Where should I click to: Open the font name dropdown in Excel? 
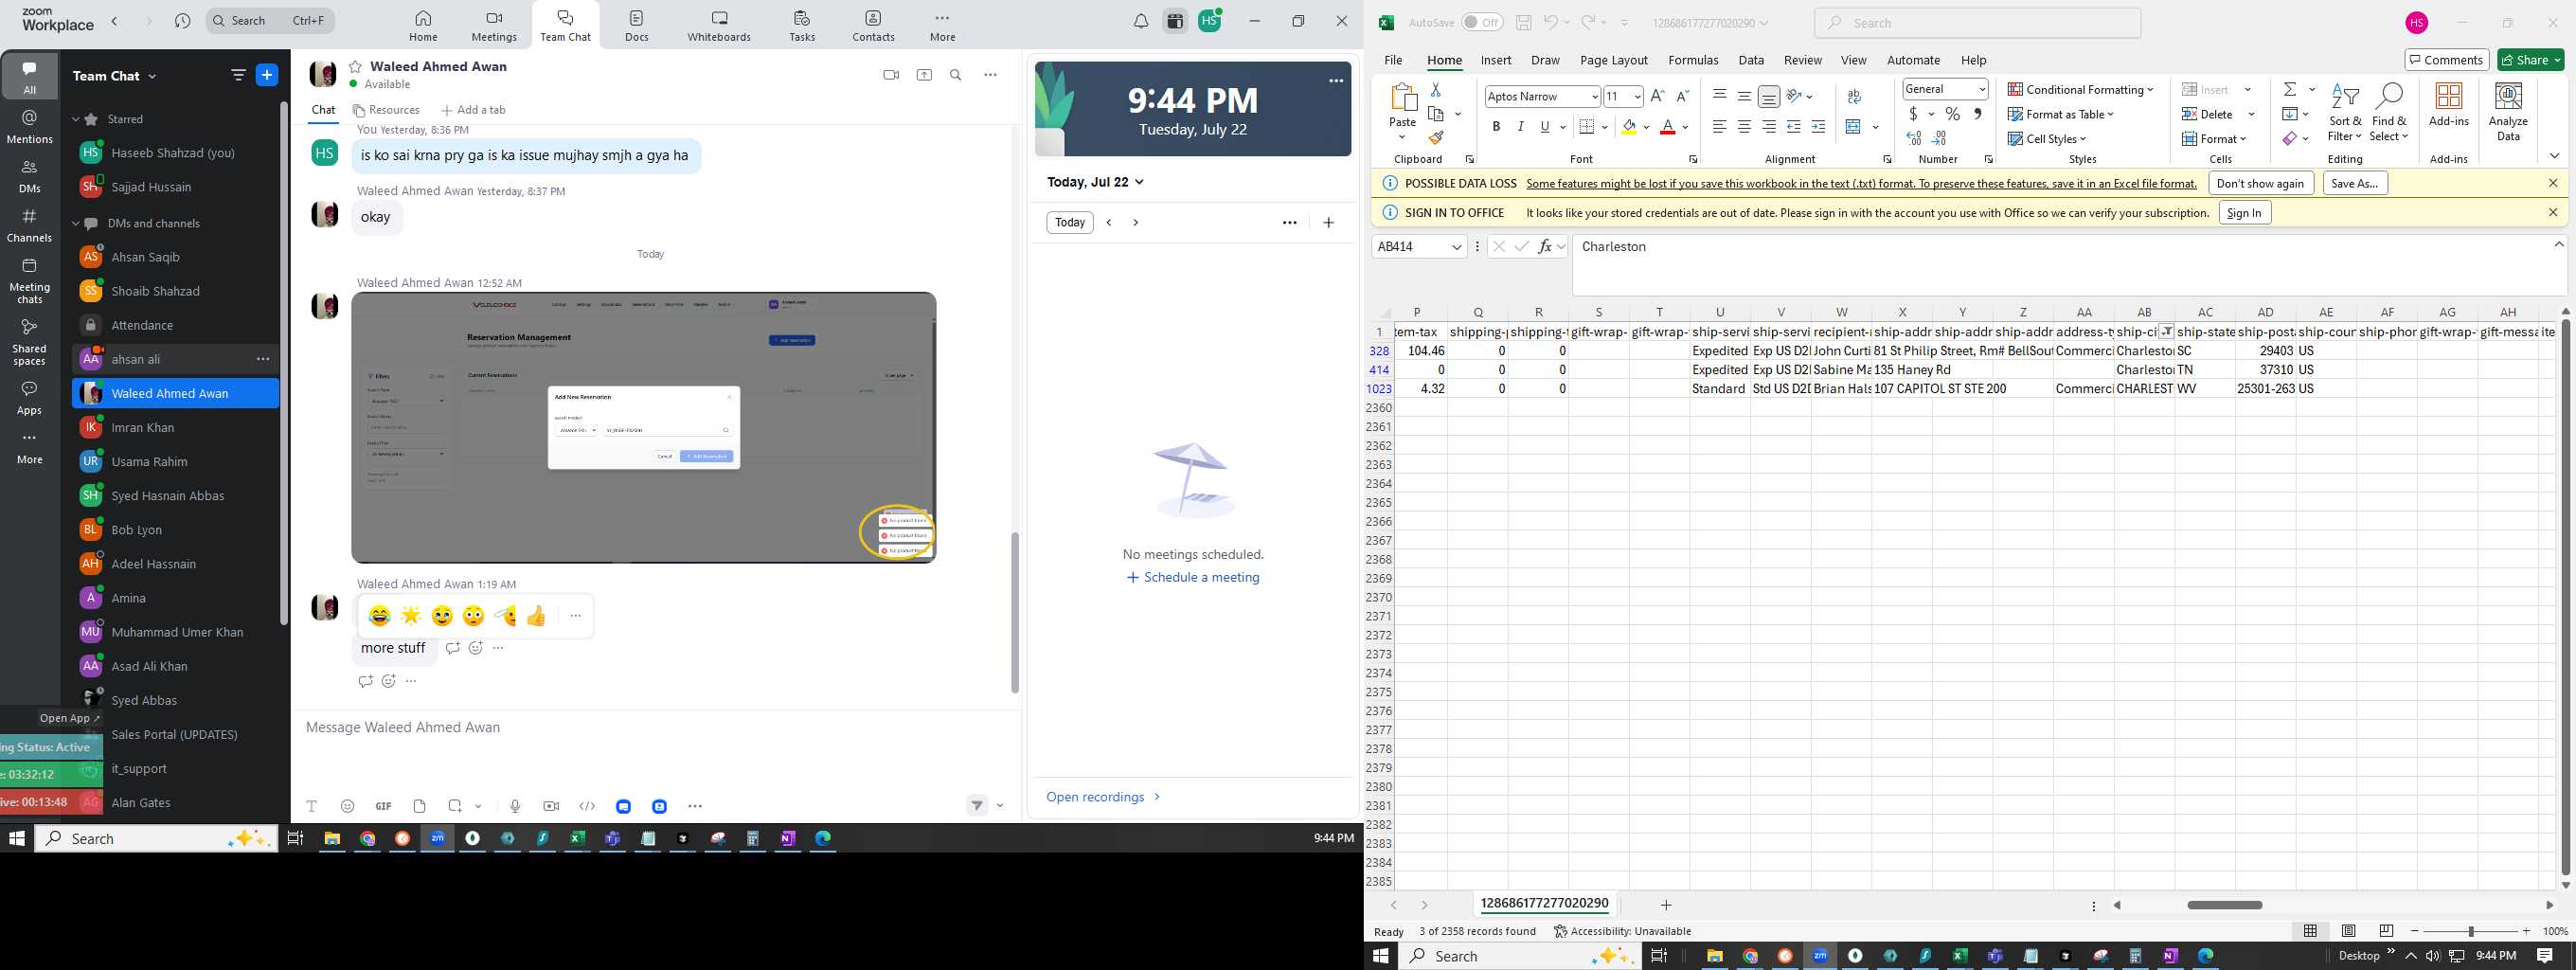(1594, 97)
